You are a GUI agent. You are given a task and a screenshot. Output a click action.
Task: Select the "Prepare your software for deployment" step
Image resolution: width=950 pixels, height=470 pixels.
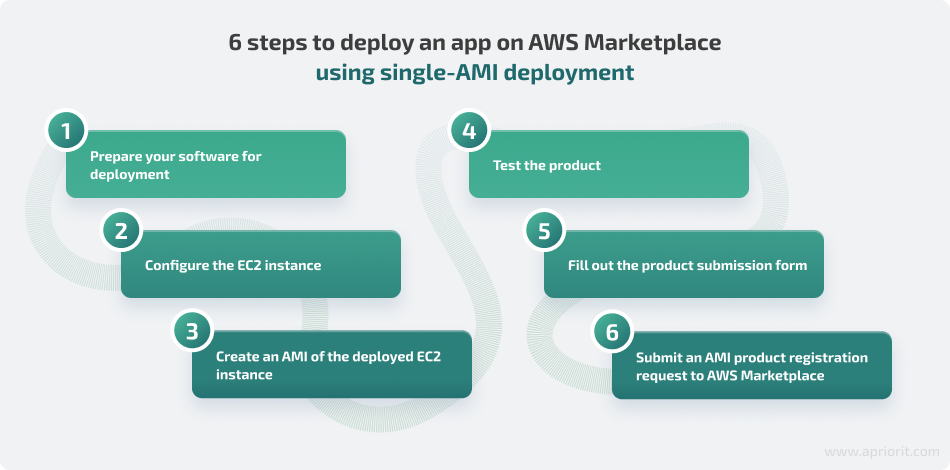coord(206,164)
